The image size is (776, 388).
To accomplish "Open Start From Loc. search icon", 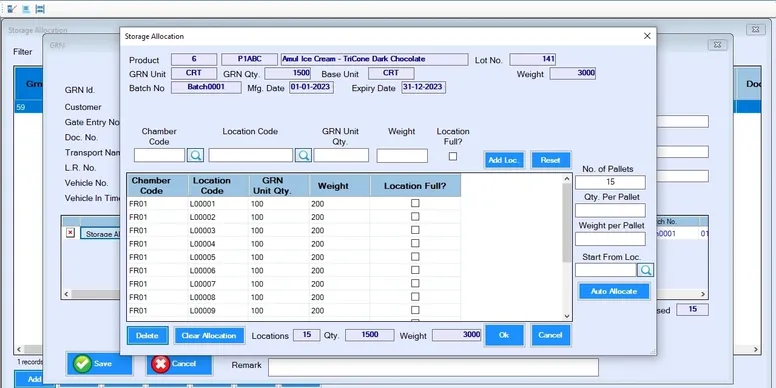I will click(645, 270).
